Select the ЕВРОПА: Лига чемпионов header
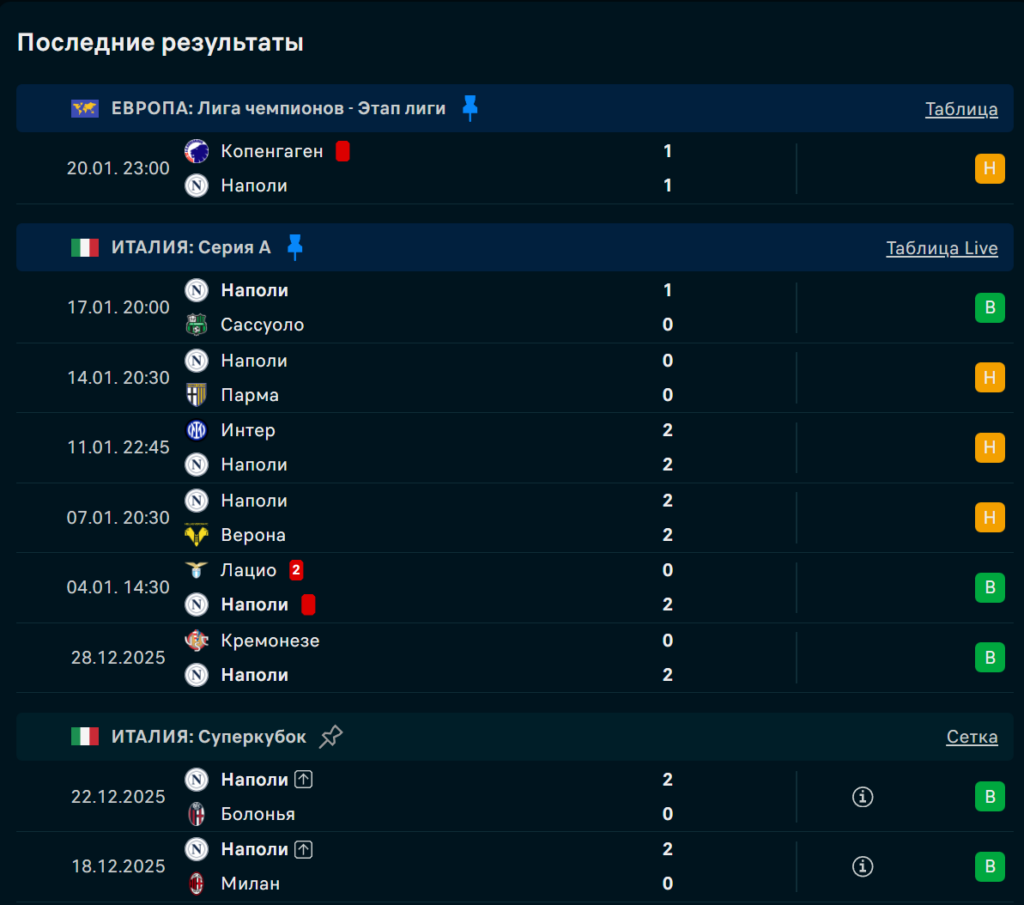 (278, 109)
